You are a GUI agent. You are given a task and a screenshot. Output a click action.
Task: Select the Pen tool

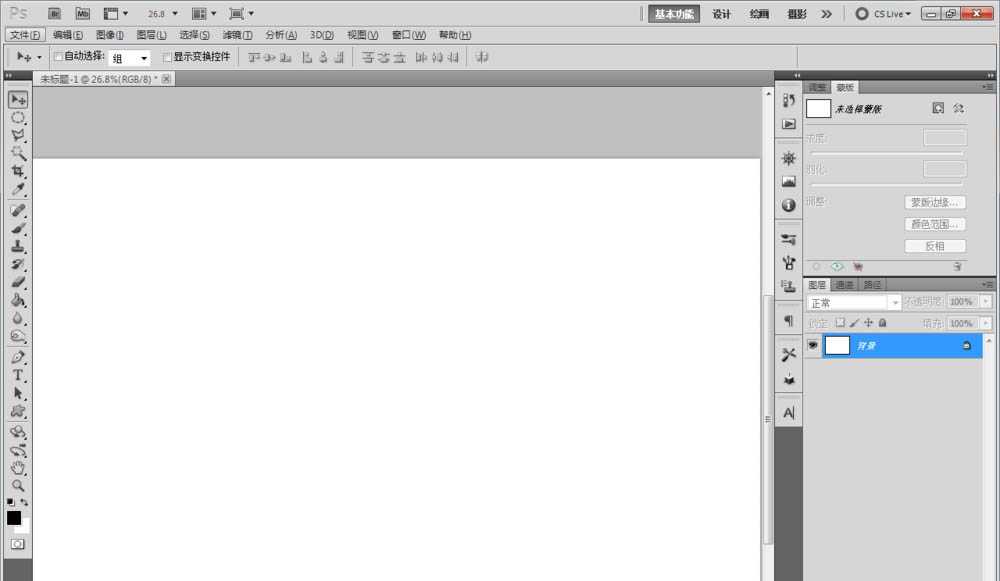[18, 357]
